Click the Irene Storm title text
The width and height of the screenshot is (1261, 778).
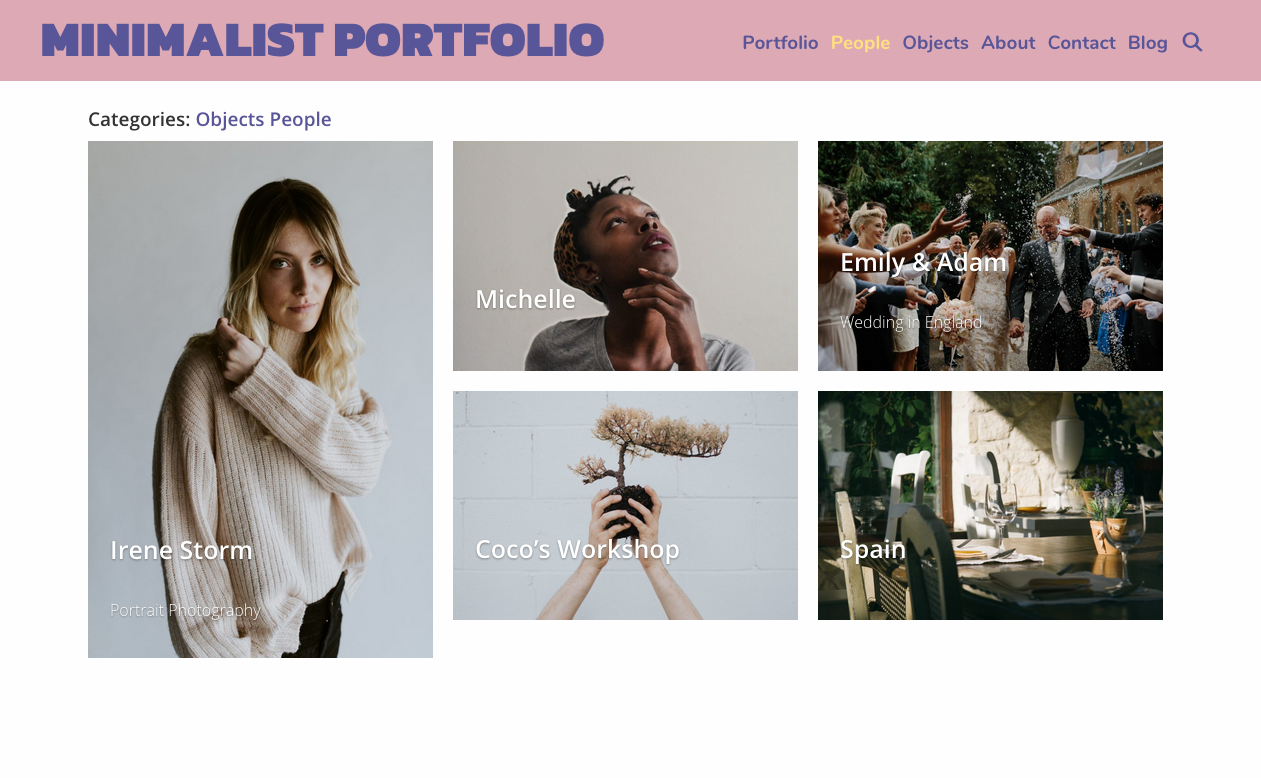181,550
